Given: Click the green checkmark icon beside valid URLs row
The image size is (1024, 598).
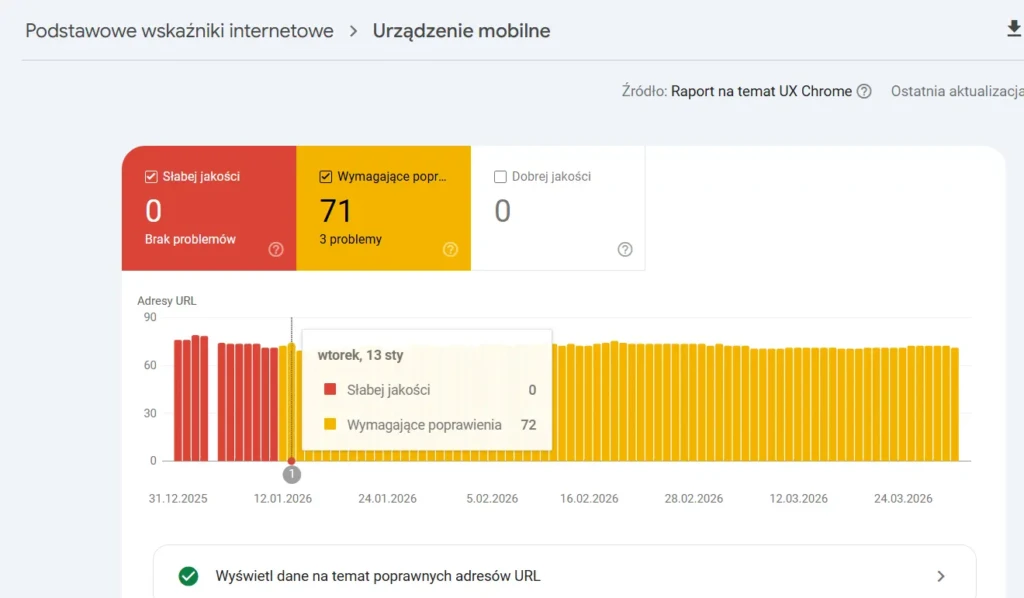Looking at the screenshot, I should [188, 576].
